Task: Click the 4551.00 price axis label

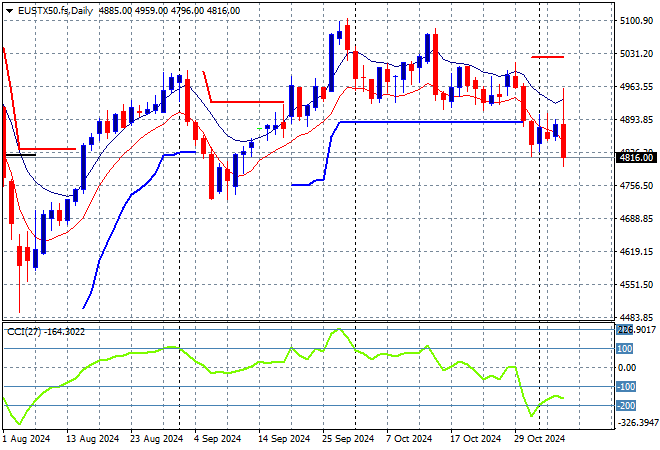Action: pos(634,285)
